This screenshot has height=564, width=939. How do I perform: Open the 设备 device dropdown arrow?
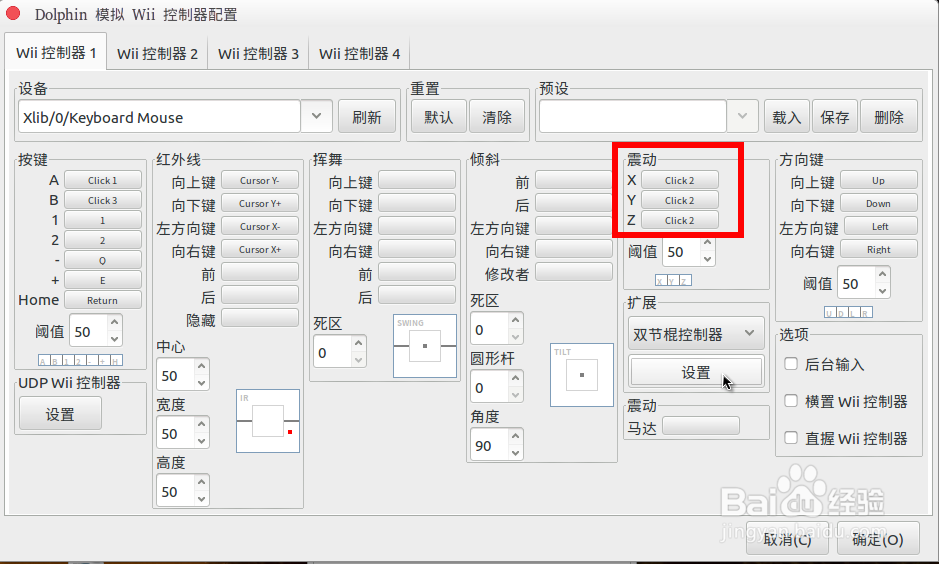[317, 116]
